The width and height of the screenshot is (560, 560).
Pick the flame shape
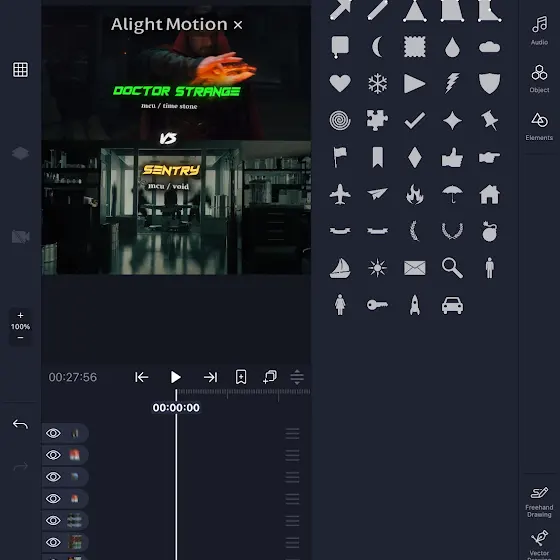click(x=415, y=194)
